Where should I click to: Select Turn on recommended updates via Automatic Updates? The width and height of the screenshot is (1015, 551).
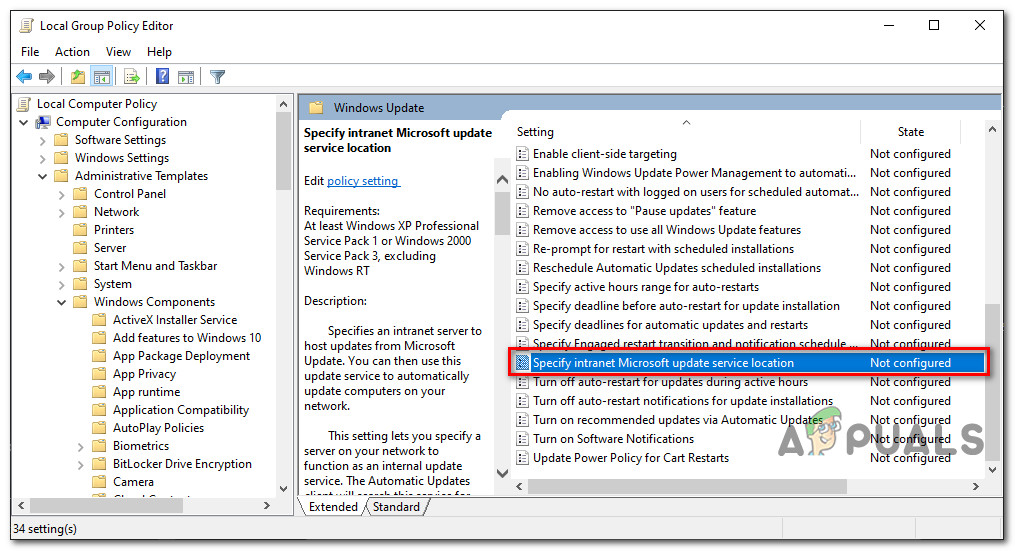(678, 420)
